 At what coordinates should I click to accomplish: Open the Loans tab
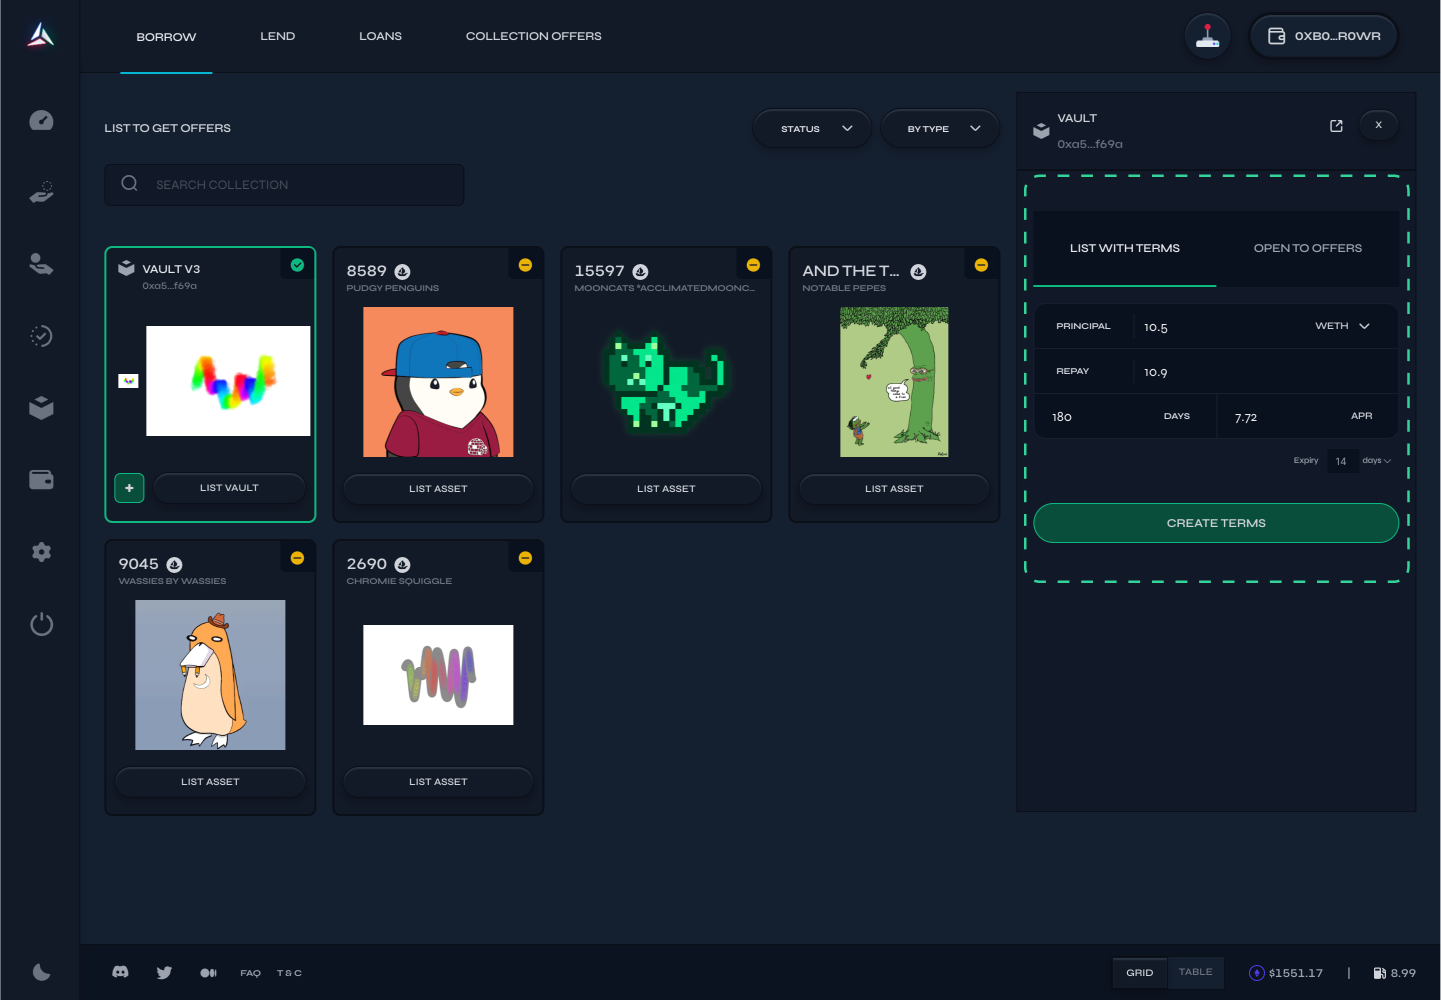coord(381,36)
